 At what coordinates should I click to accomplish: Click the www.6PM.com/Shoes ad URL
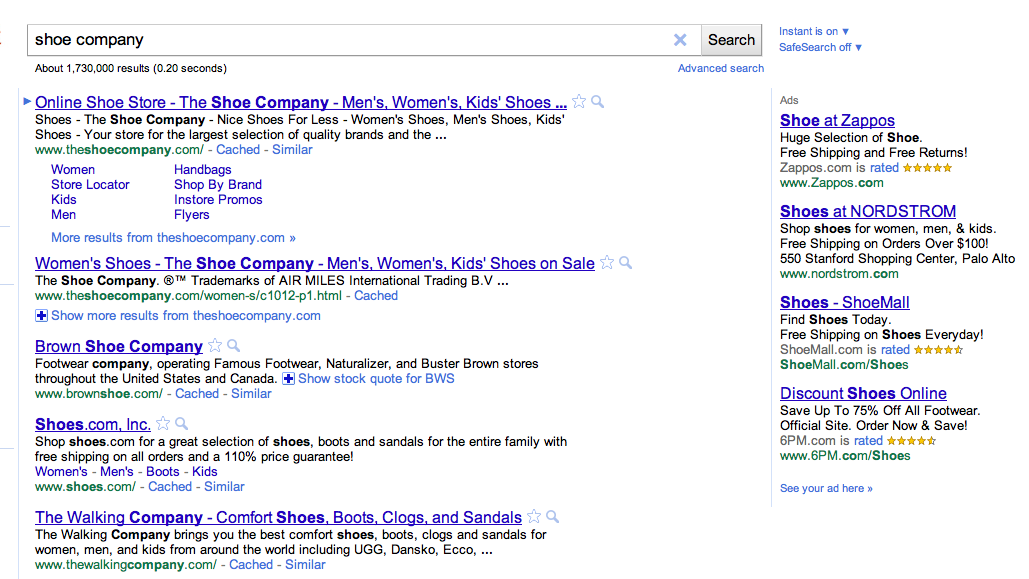[845, 456]
